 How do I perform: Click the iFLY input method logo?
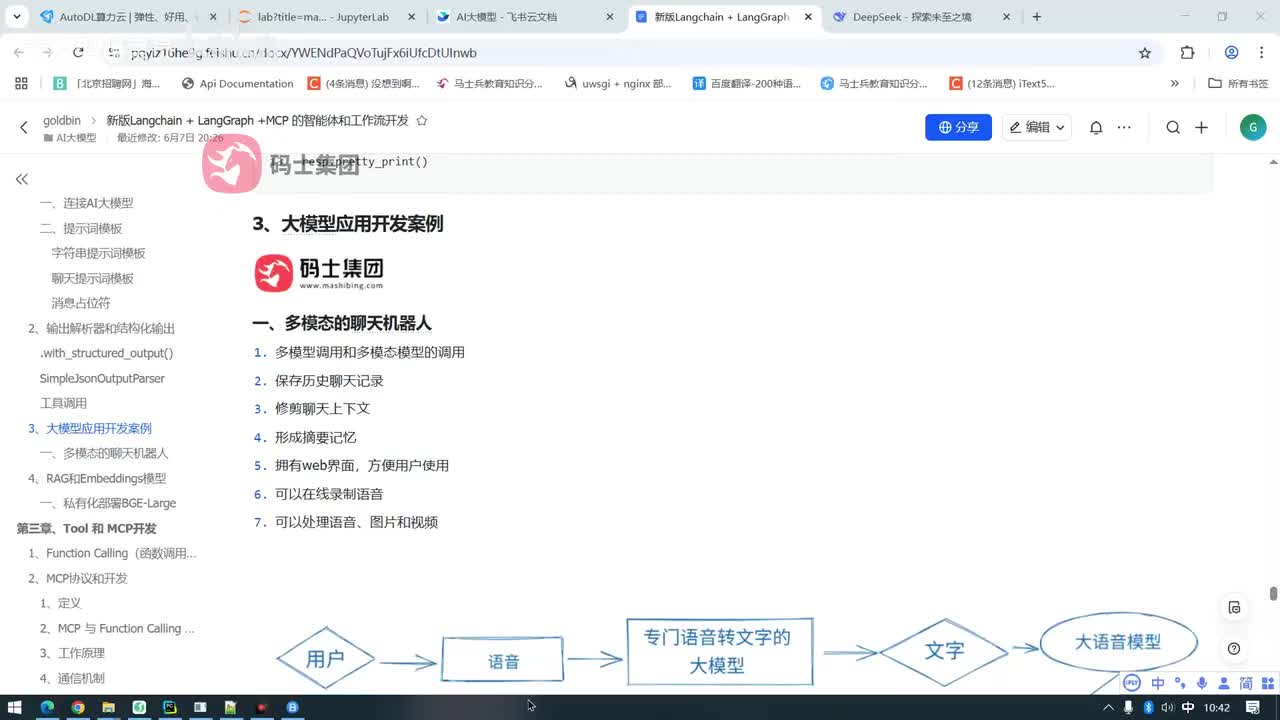[1132, 683]
